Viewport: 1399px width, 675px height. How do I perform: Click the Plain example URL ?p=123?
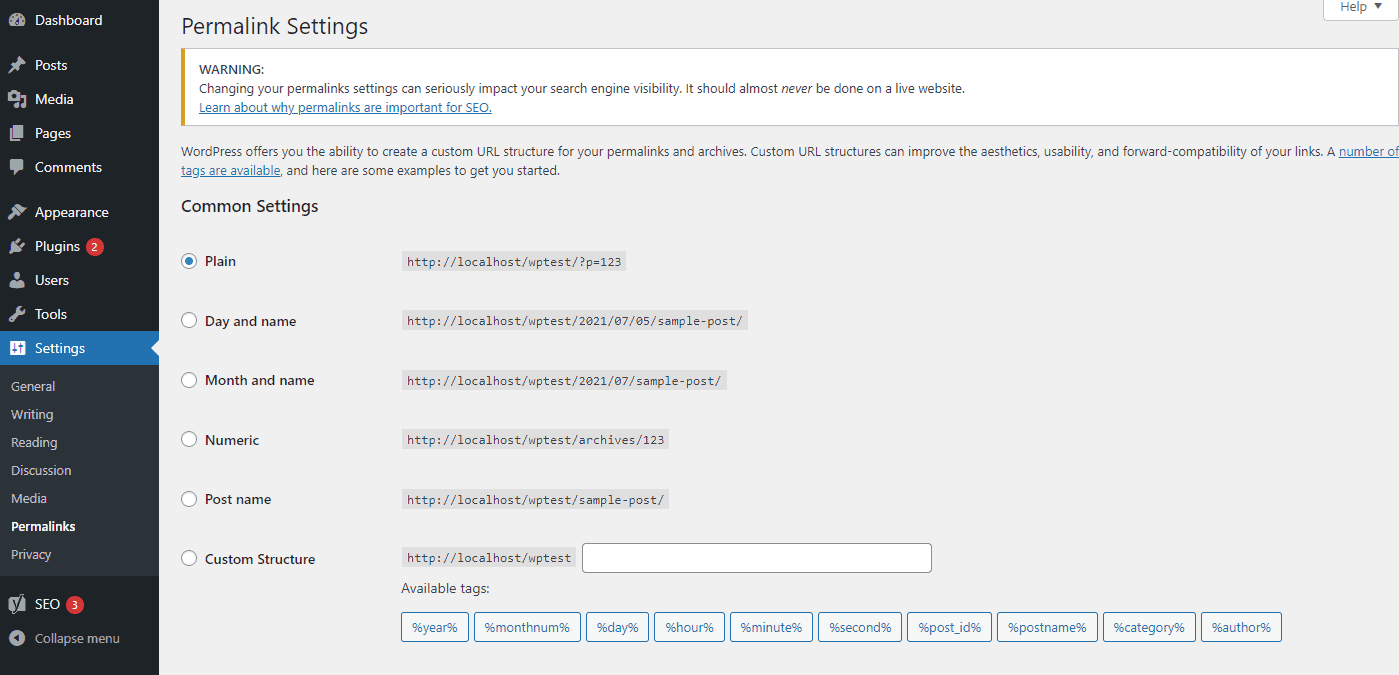[x=516, y=262]
